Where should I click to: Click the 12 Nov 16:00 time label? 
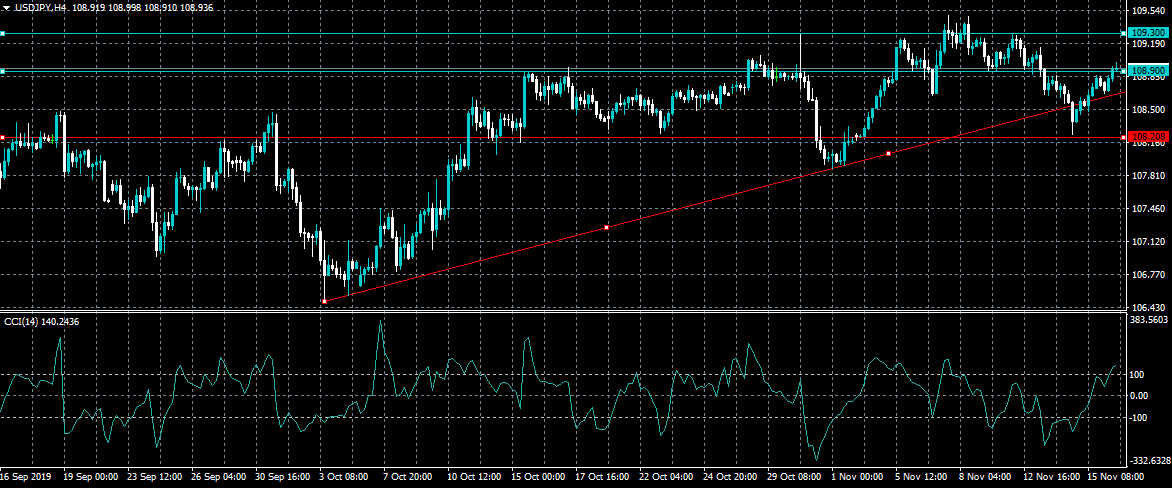pos(1053,476)
